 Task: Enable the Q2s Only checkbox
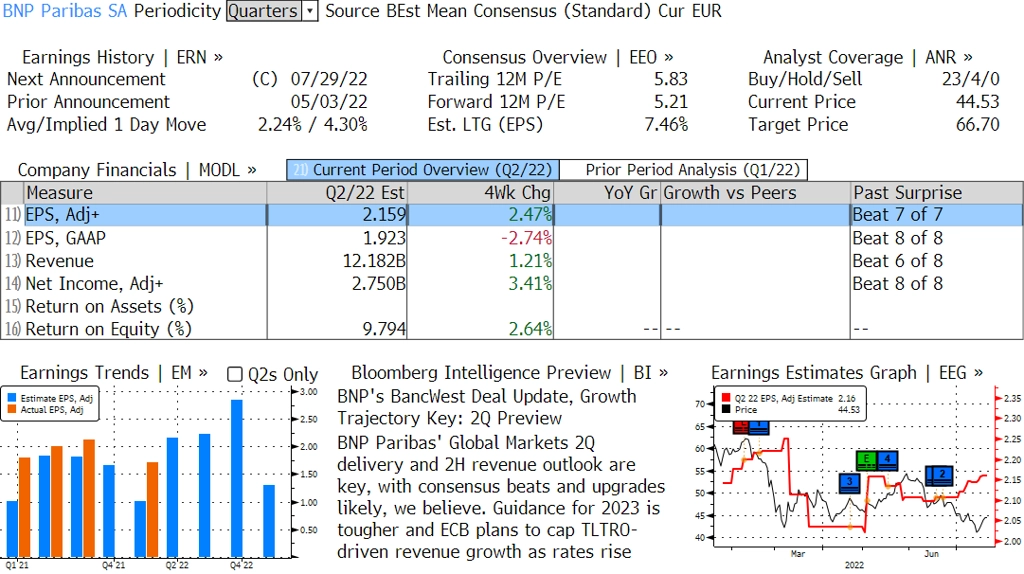(234, 374)
